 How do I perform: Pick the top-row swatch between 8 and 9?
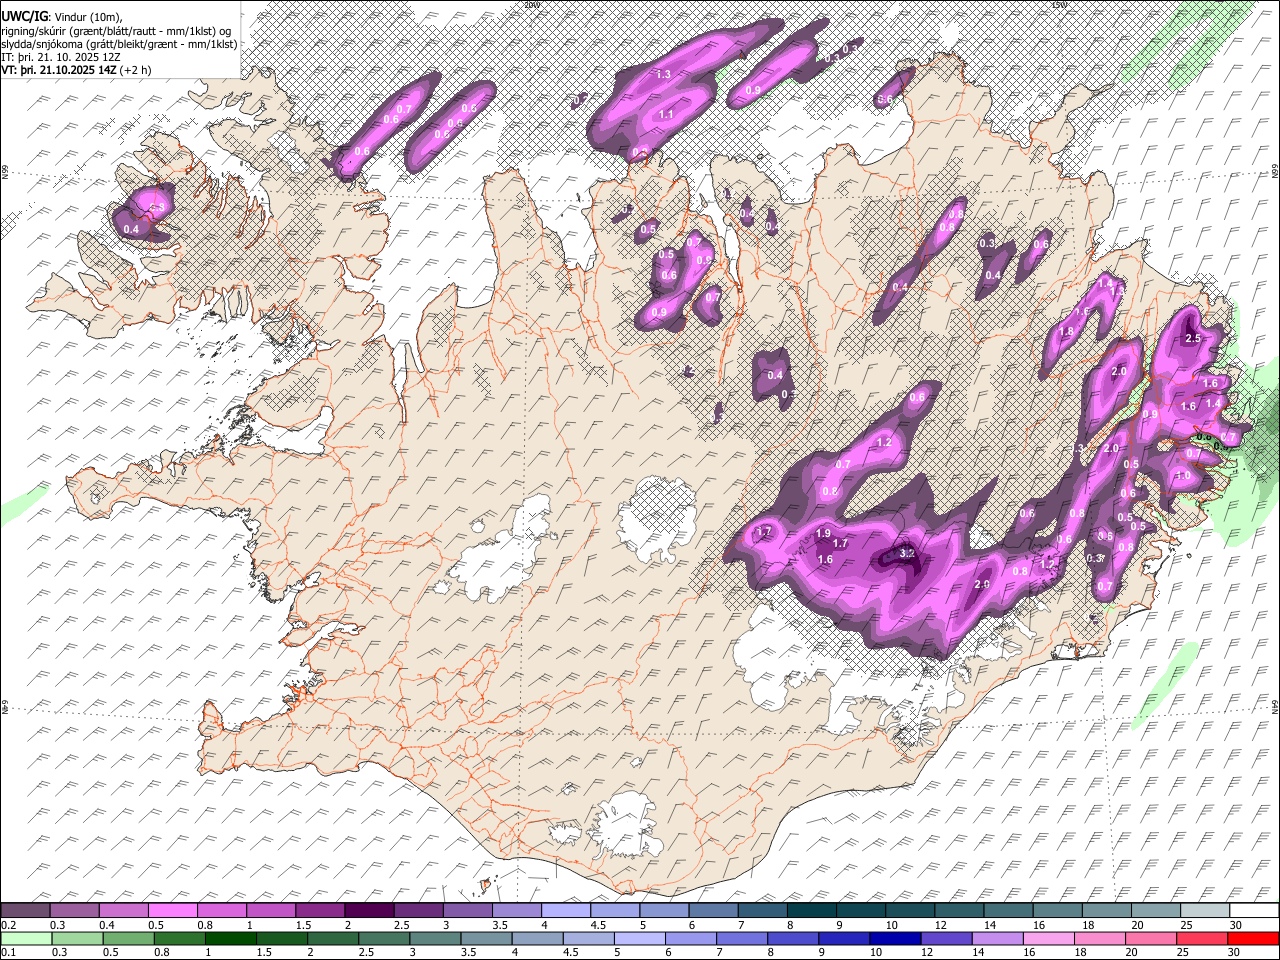[812, 911]
